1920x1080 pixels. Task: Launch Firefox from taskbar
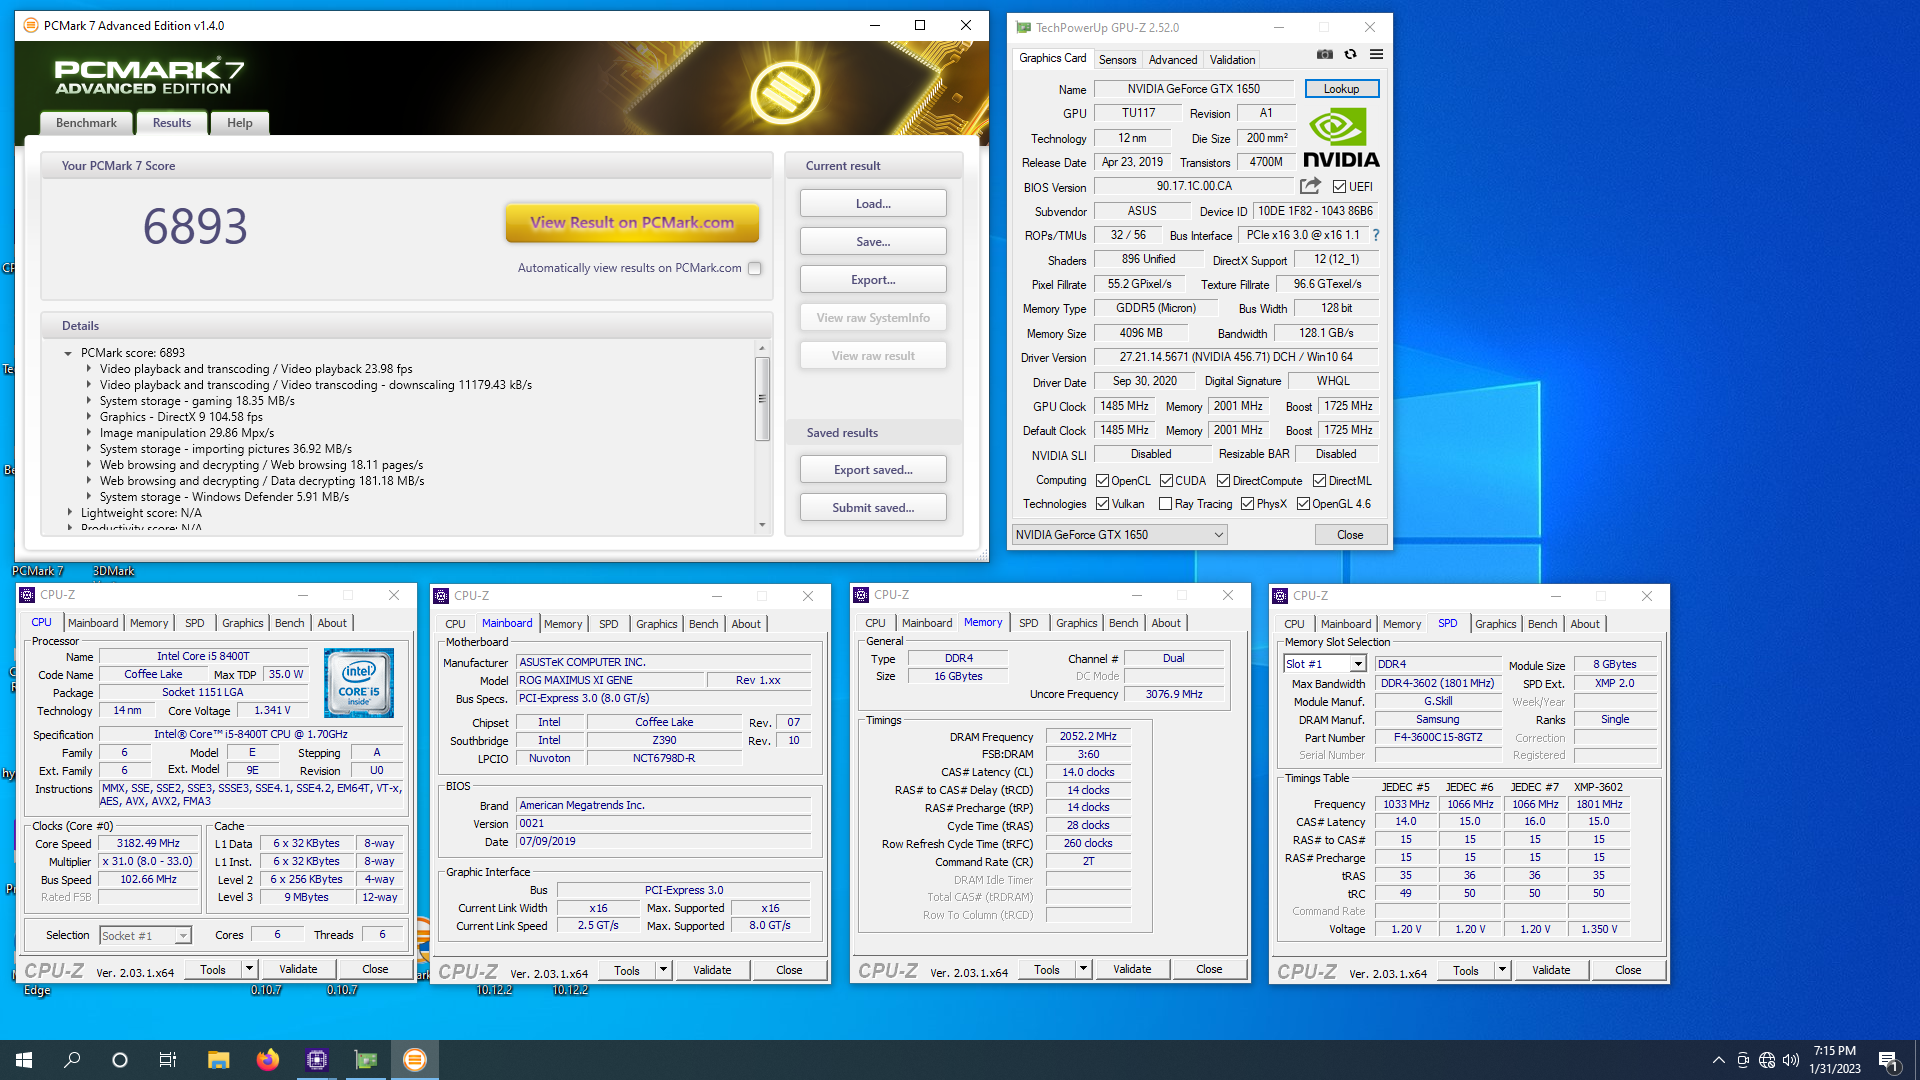(268, 1060)
